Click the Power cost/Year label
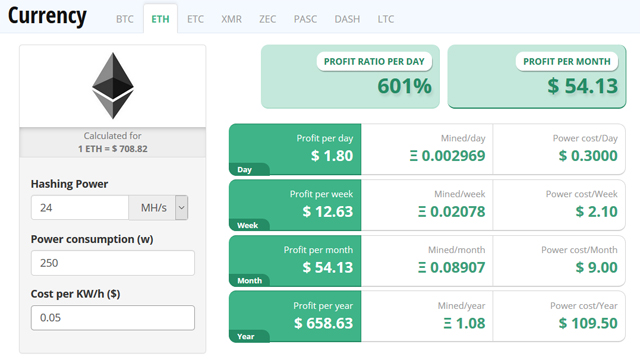This screenshot has width=640, height=360. 584,306
